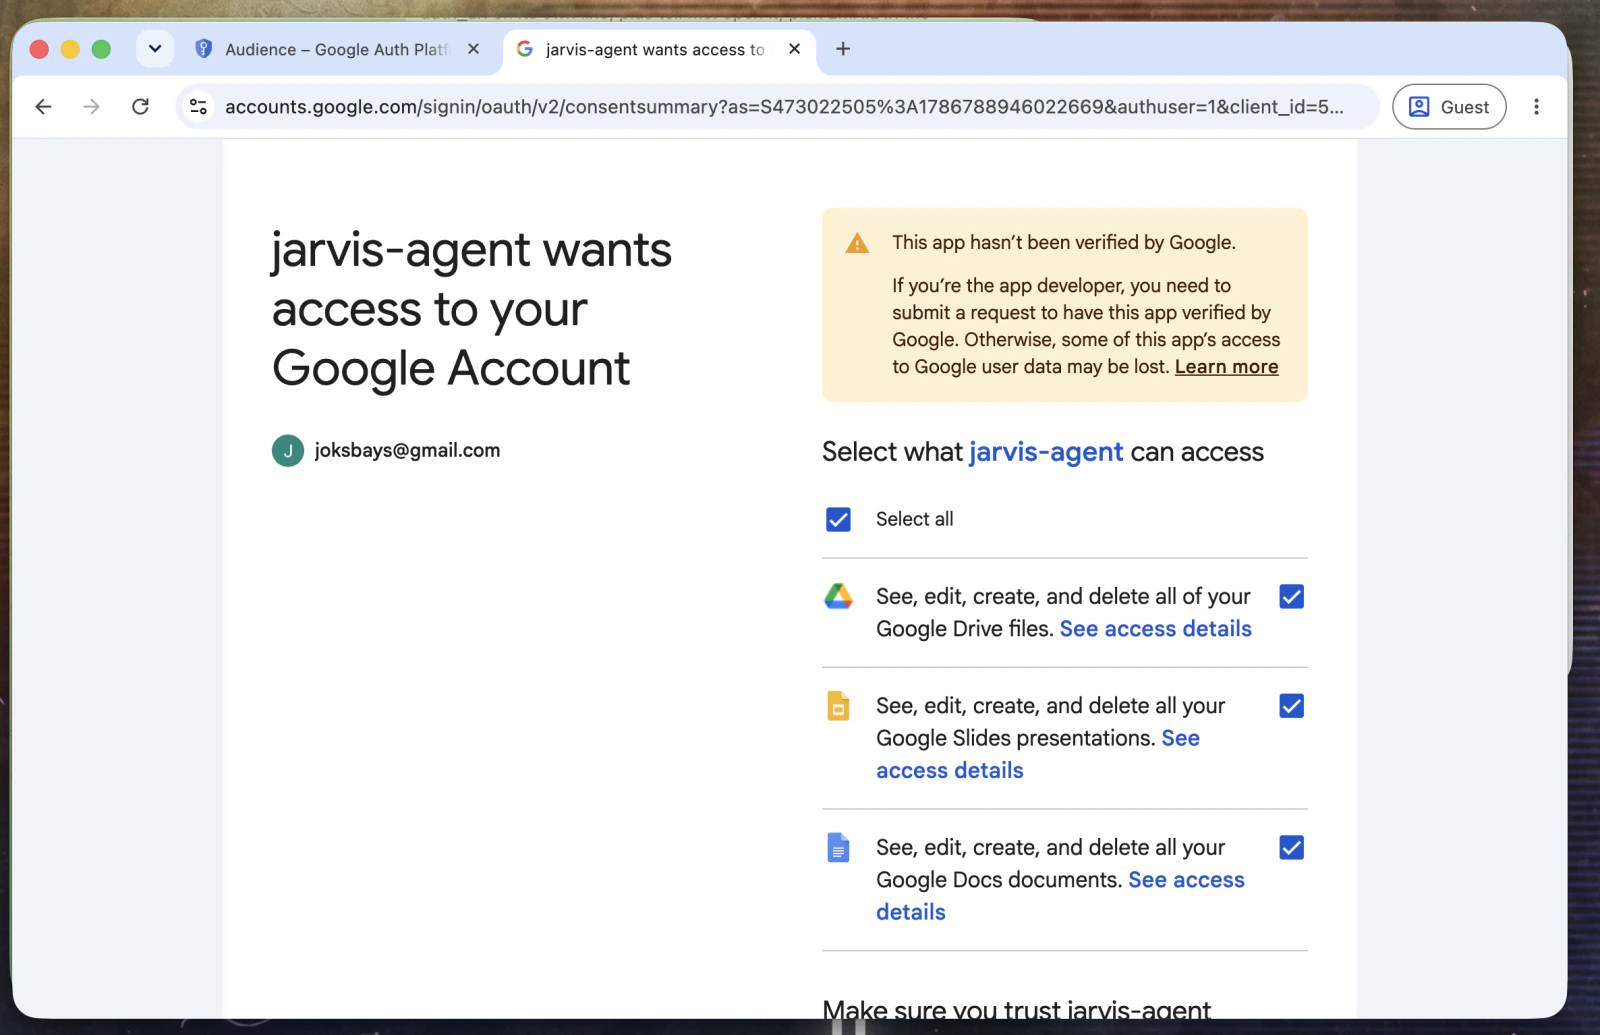Viewport: 1600px width, 1035px height.
Task: Open See access details for Google Drive
Action: 1156,629
